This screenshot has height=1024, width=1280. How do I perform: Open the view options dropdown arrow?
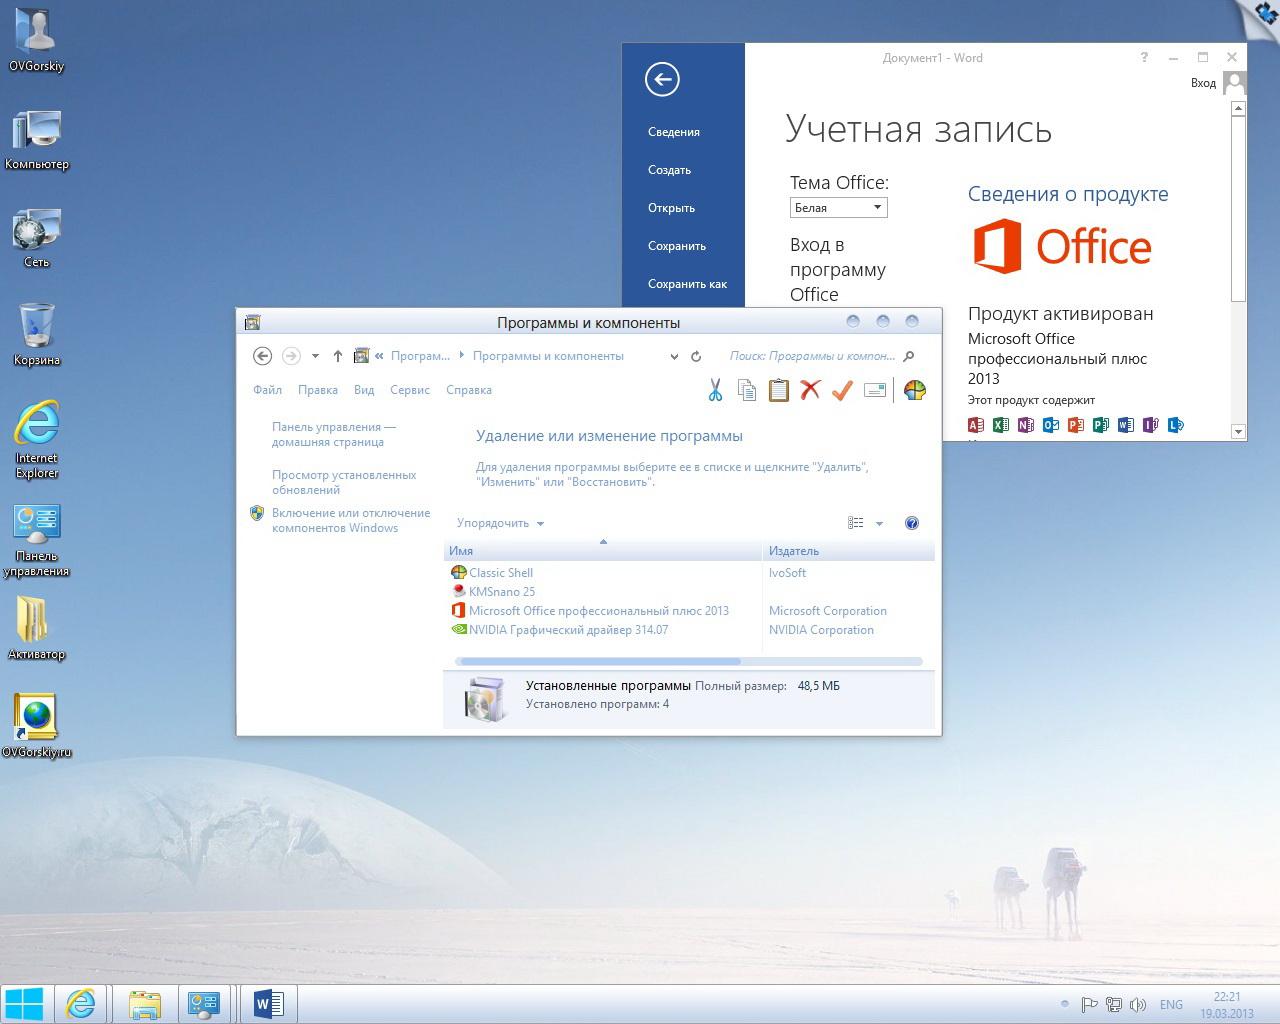pos(879,523)
